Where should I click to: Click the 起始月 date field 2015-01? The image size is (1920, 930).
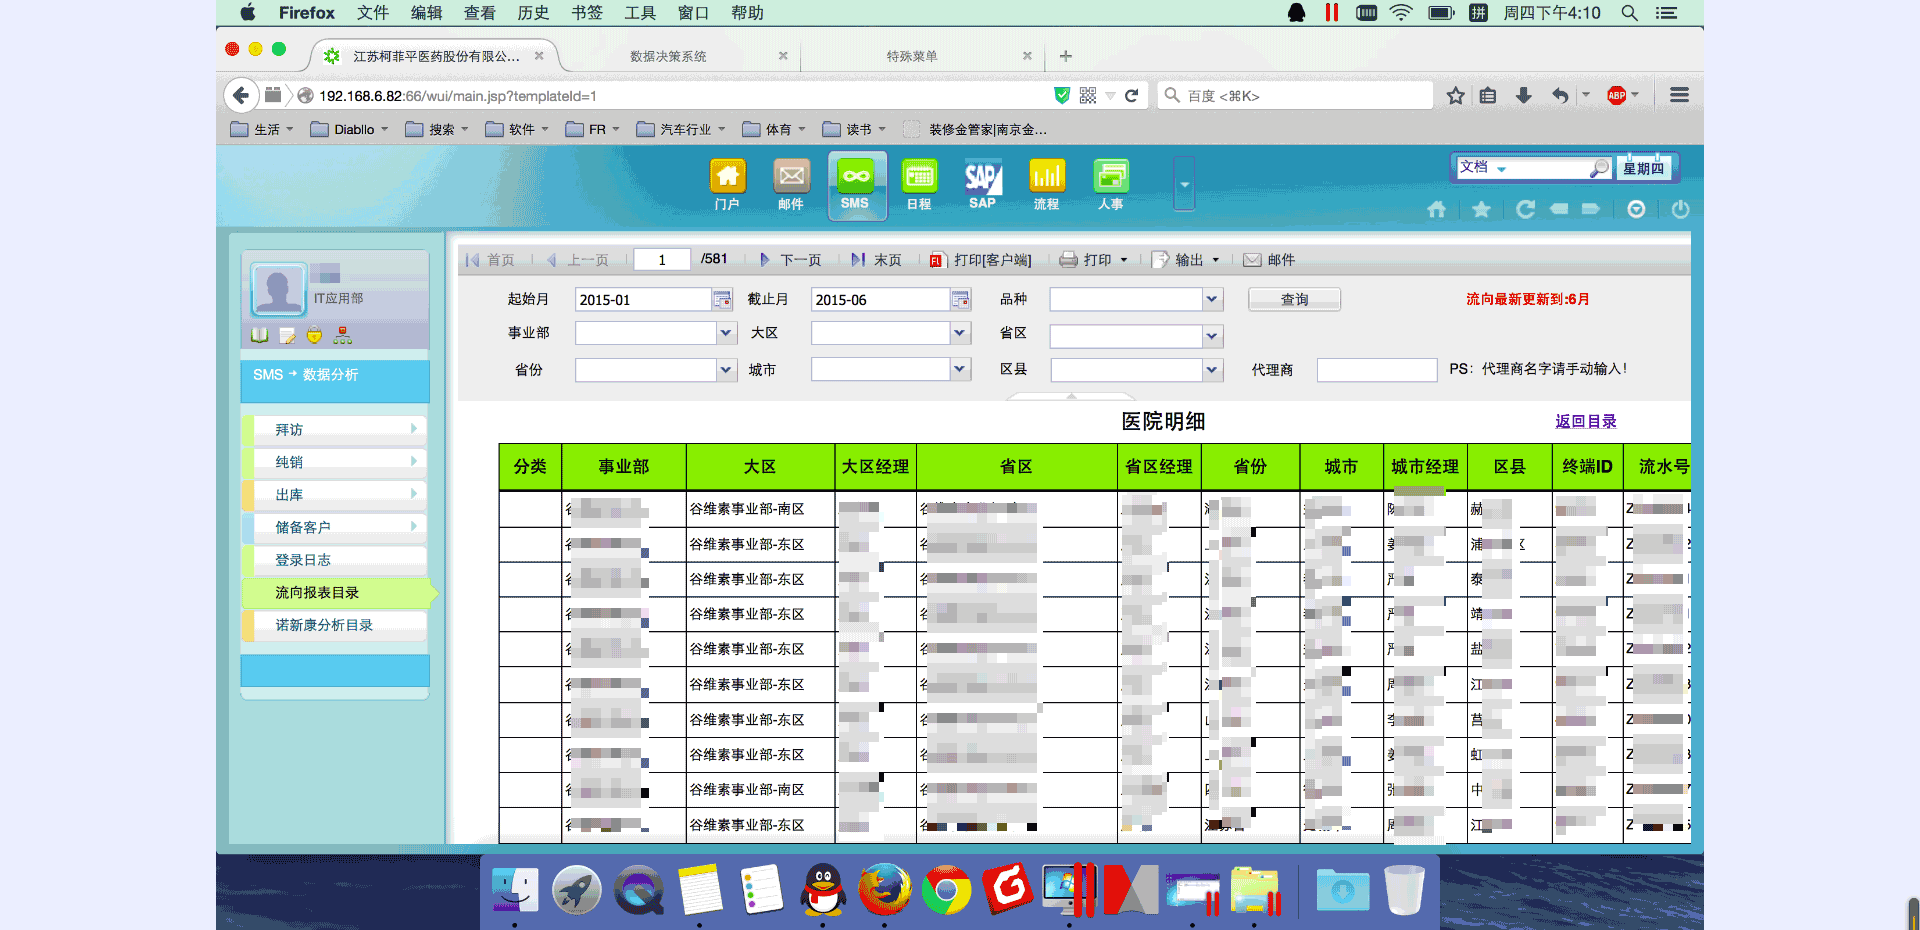tap(643, 299)
